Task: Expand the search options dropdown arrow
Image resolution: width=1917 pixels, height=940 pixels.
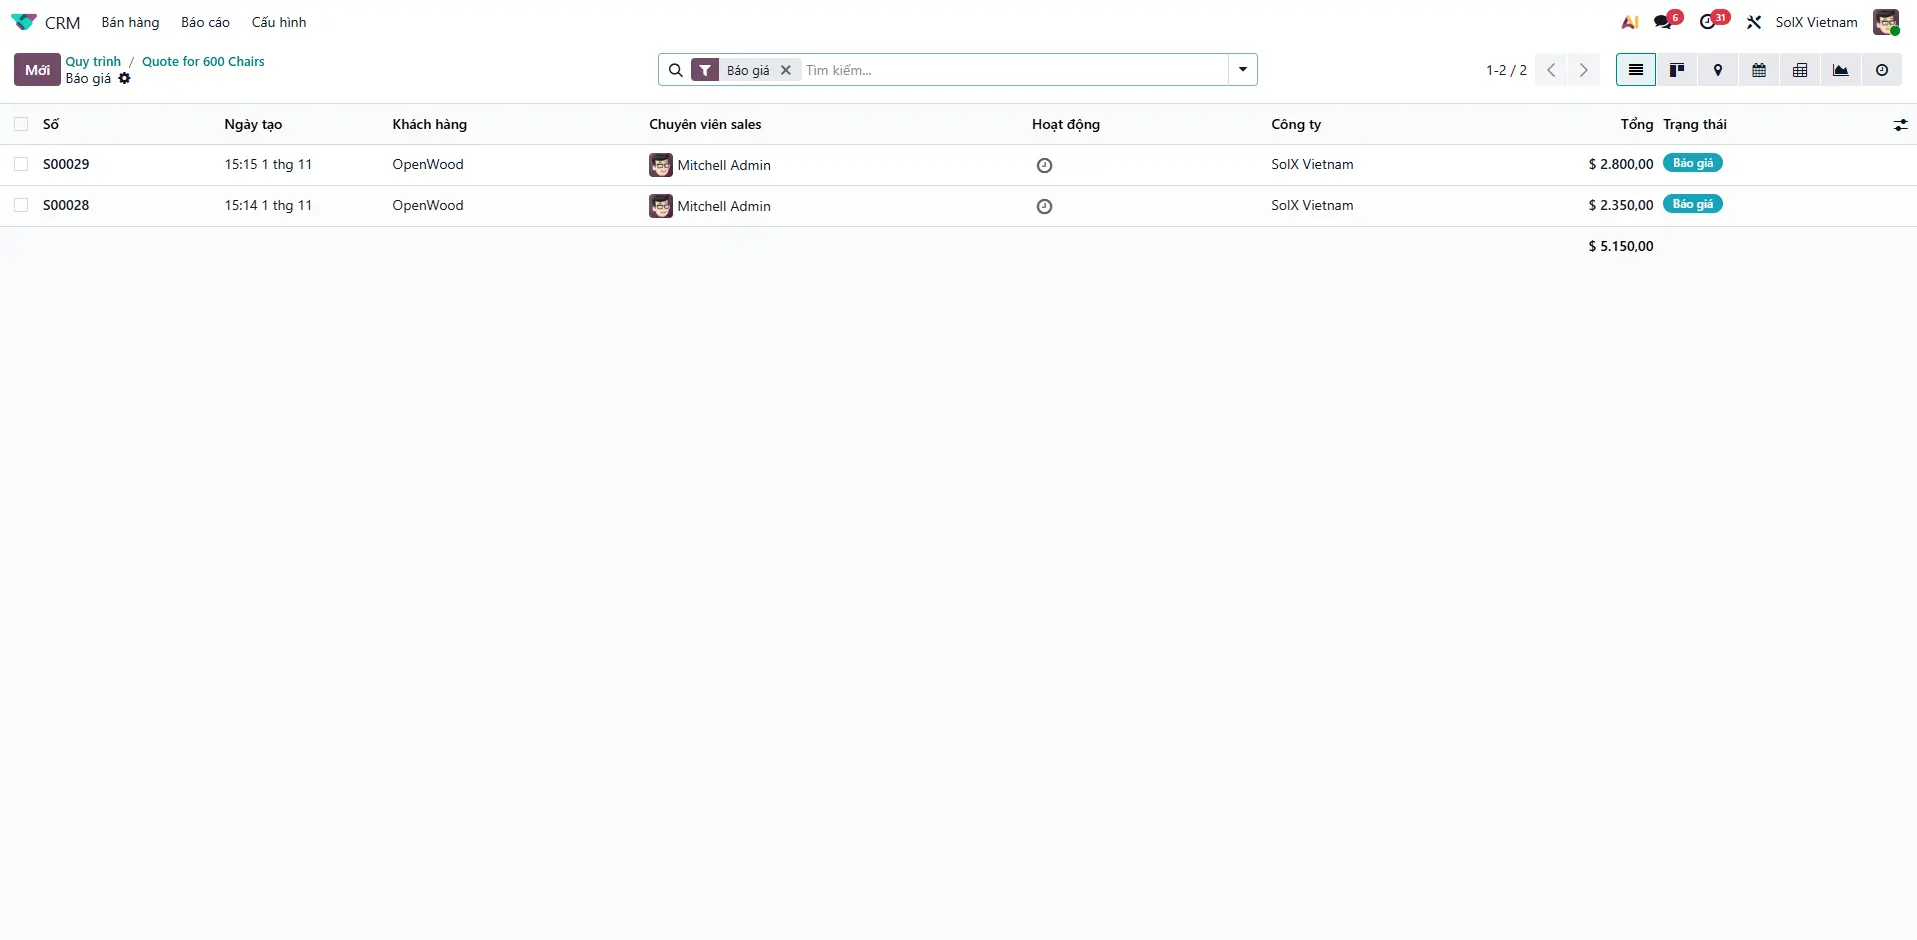Action: pos(1243,70)
